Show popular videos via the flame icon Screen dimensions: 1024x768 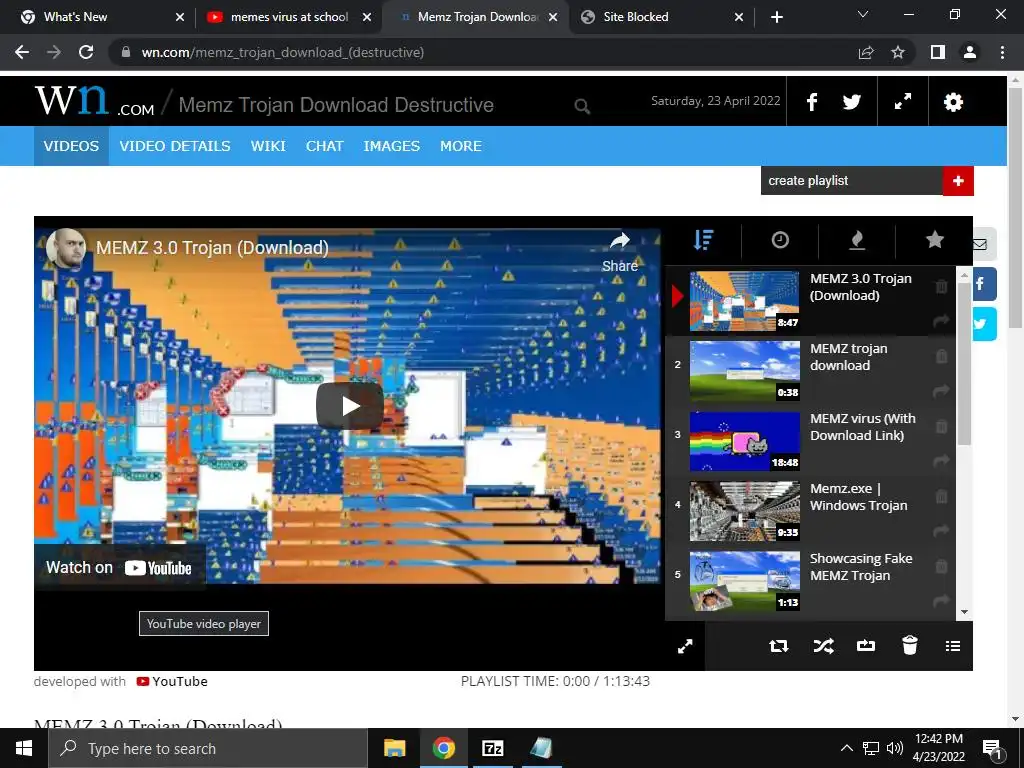click(x=857, y=240)
